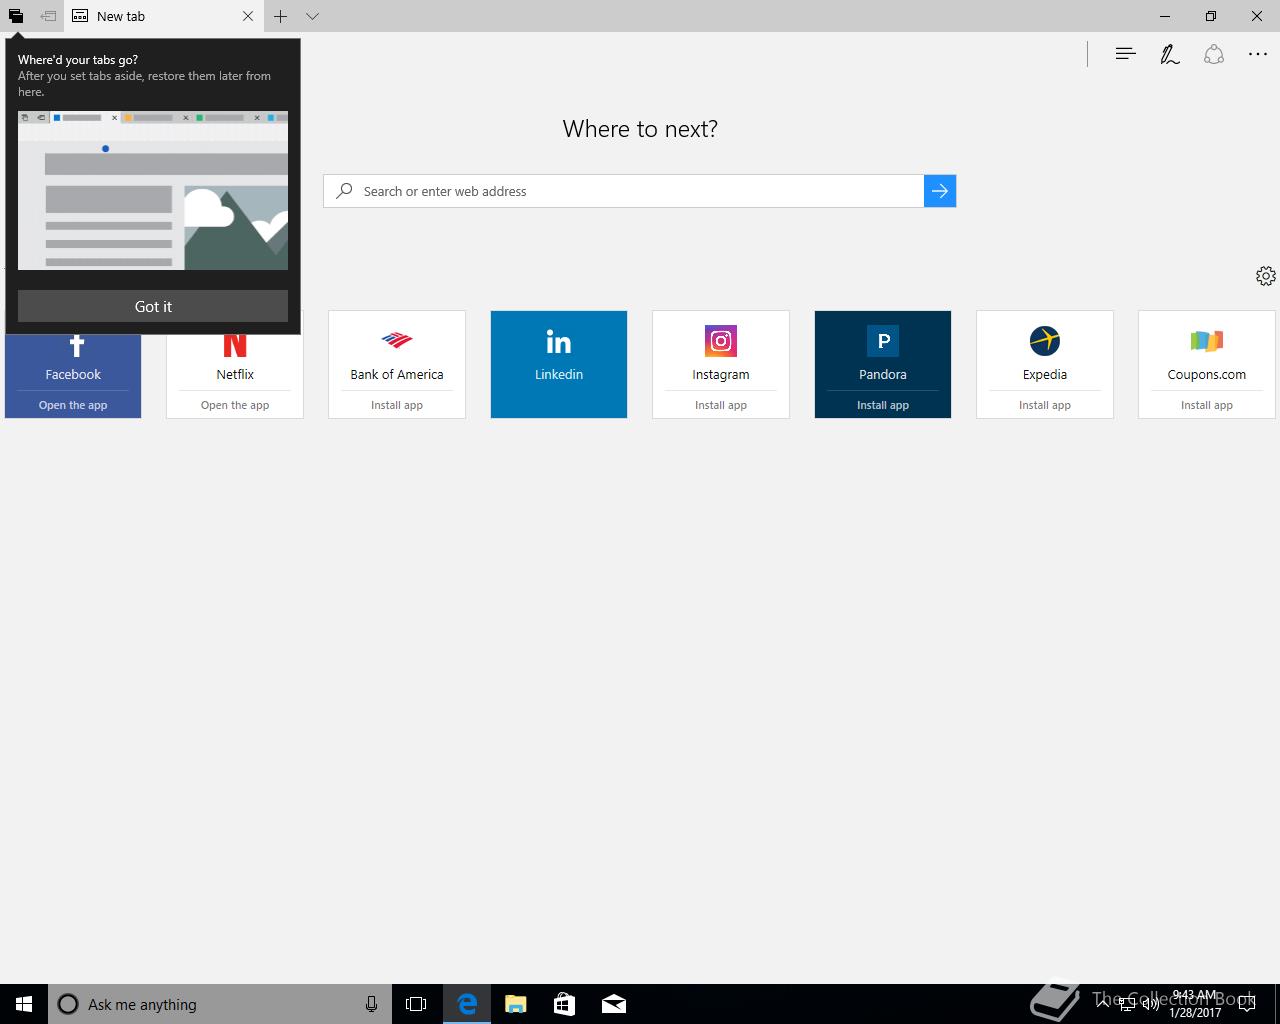Open File Explorer from the taskbar
This screenshot has width=1280, height=1024.
[x=516, y=1004]
